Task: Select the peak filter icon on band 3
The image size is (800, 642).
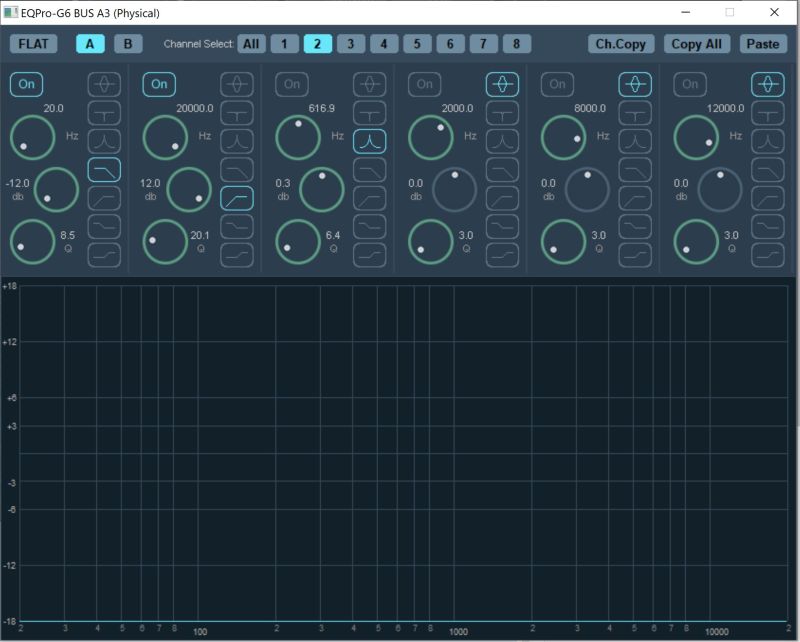Action: (x=368, y=142)
